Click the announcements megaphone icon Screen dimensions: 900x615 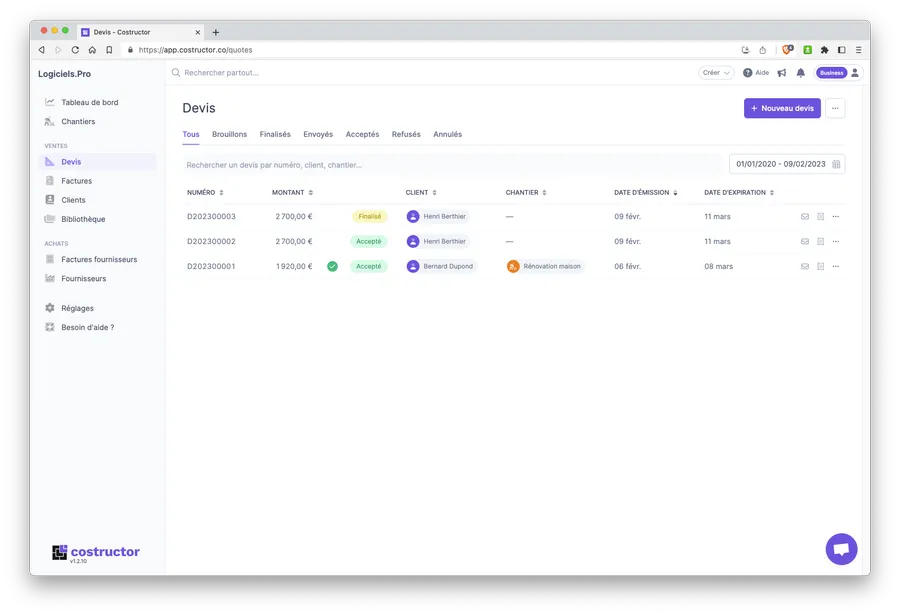[x=782, y=73]
